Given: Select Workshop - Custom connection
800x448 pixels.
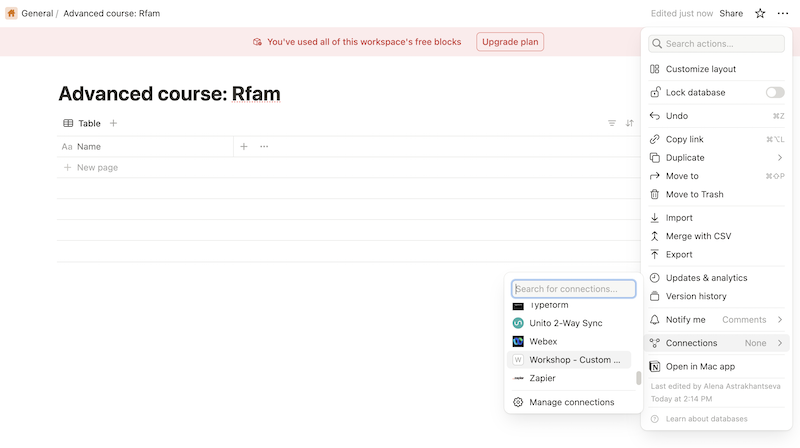Looking at the screenshot, I should pyautogui.click(x=569, y=360).
